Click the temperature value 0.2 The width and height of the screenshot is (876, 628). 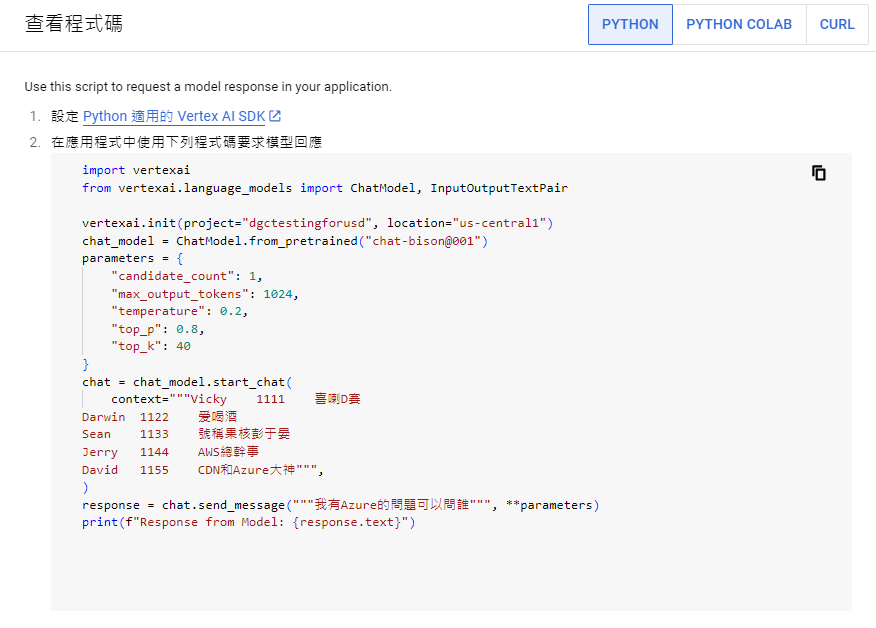[233, 311]
